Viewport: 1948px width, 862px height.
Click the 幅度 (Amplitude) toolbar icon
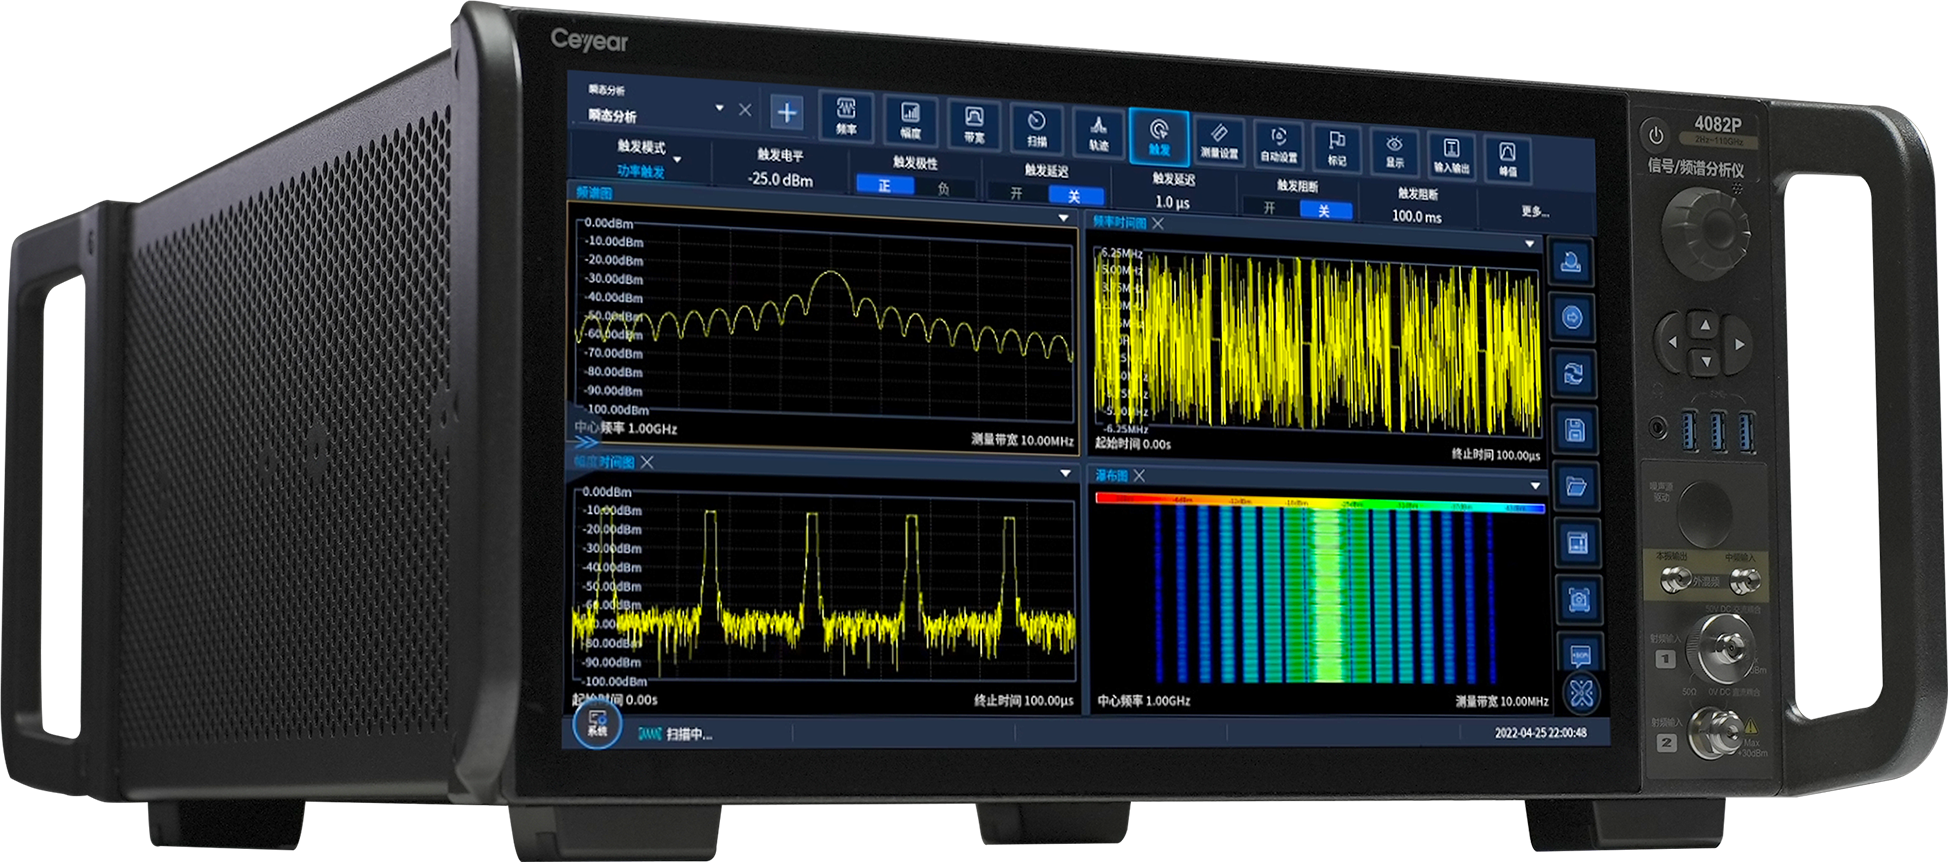click(910, 120)
